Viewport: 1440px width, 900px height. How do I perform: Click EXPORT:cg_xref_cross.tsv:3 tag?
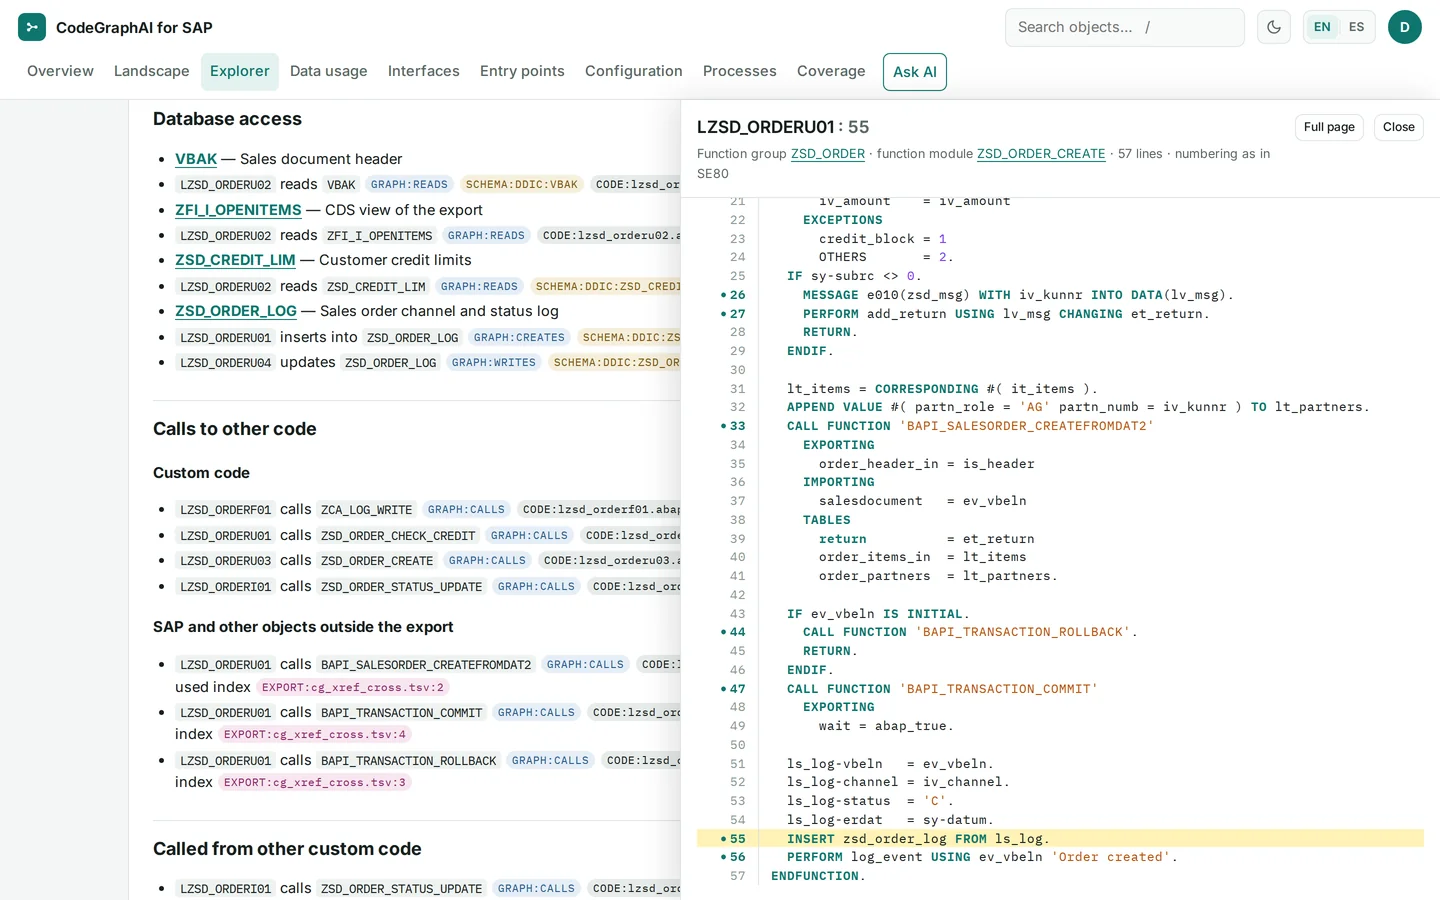315,782
